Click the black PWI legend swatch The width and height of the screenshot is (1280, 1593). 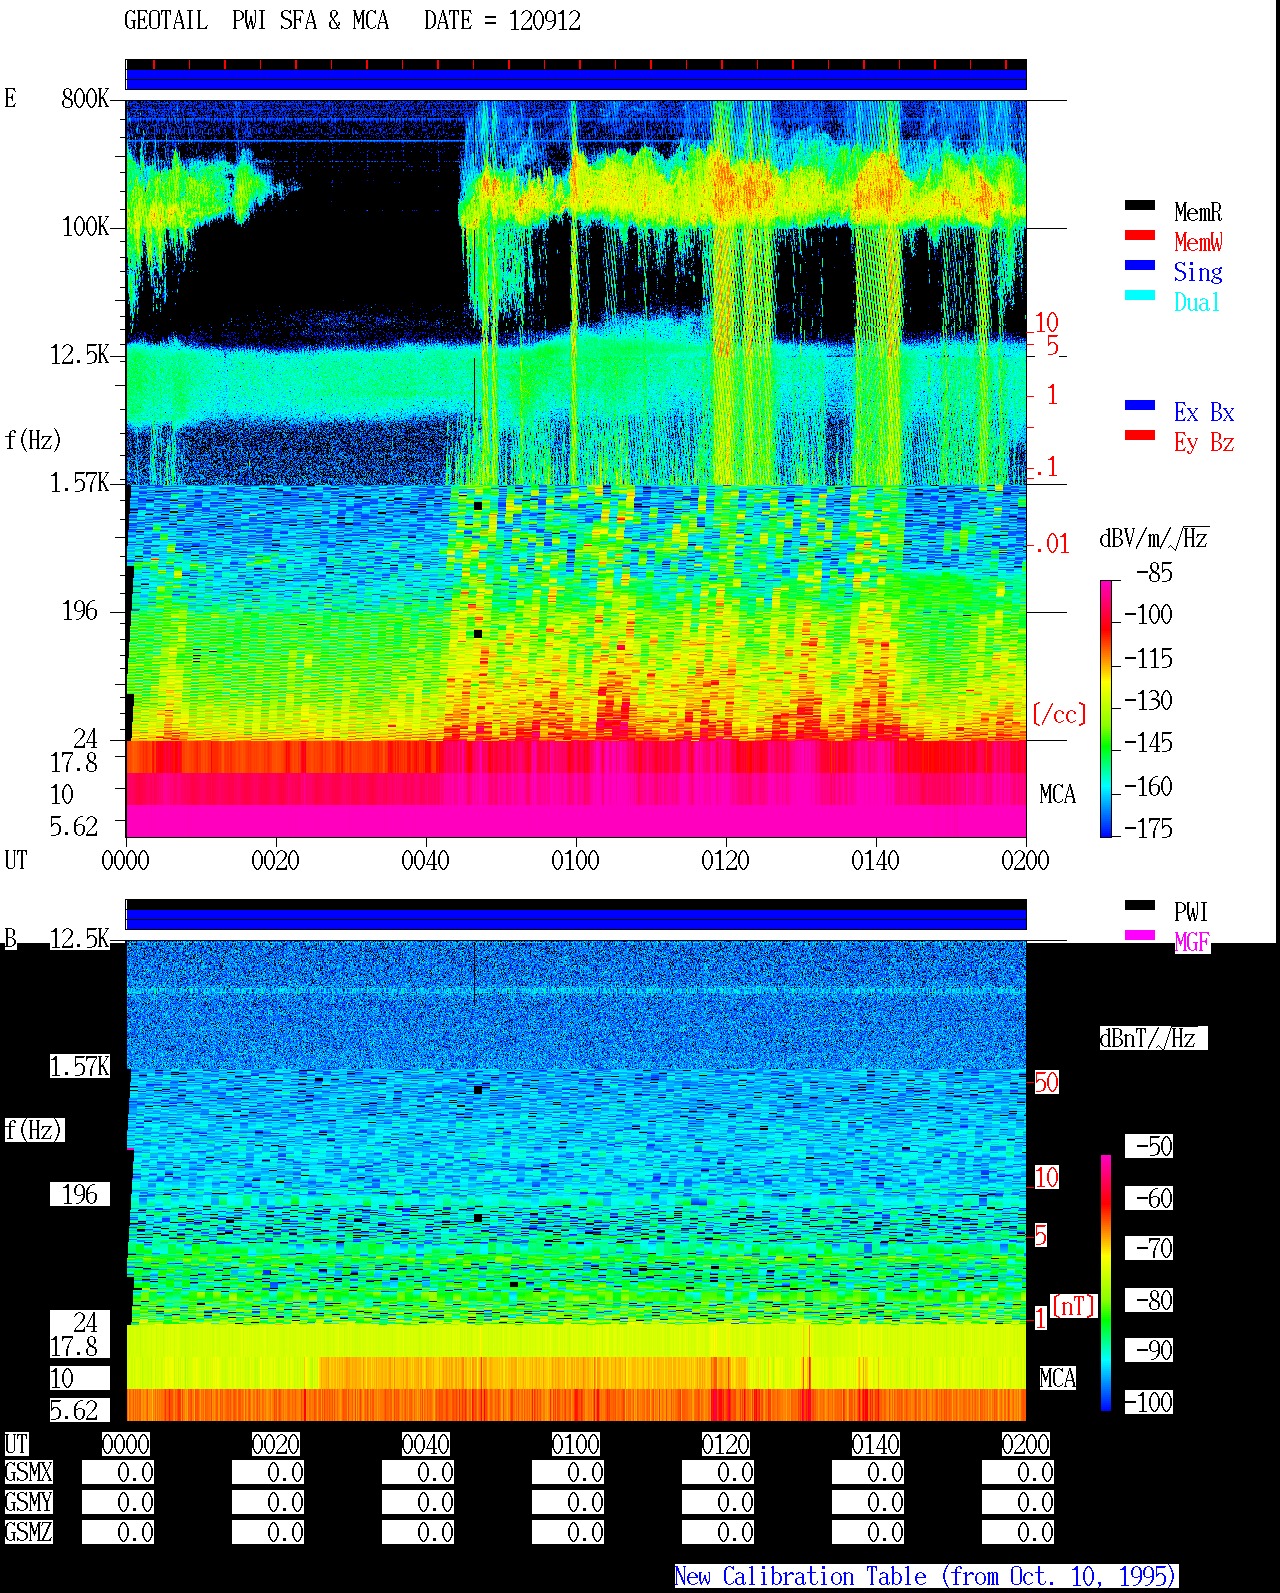[1140, 906]
